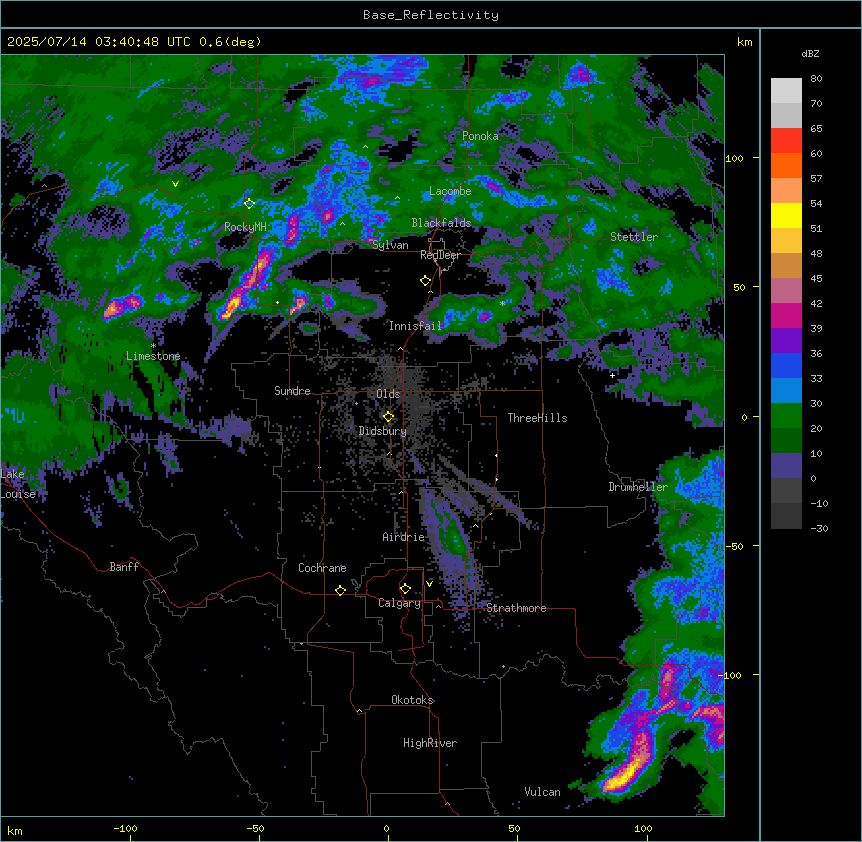The image size is (862, 842).
Task: Click the -30 value in the dBZ legend
Action: tap(819, 529)
